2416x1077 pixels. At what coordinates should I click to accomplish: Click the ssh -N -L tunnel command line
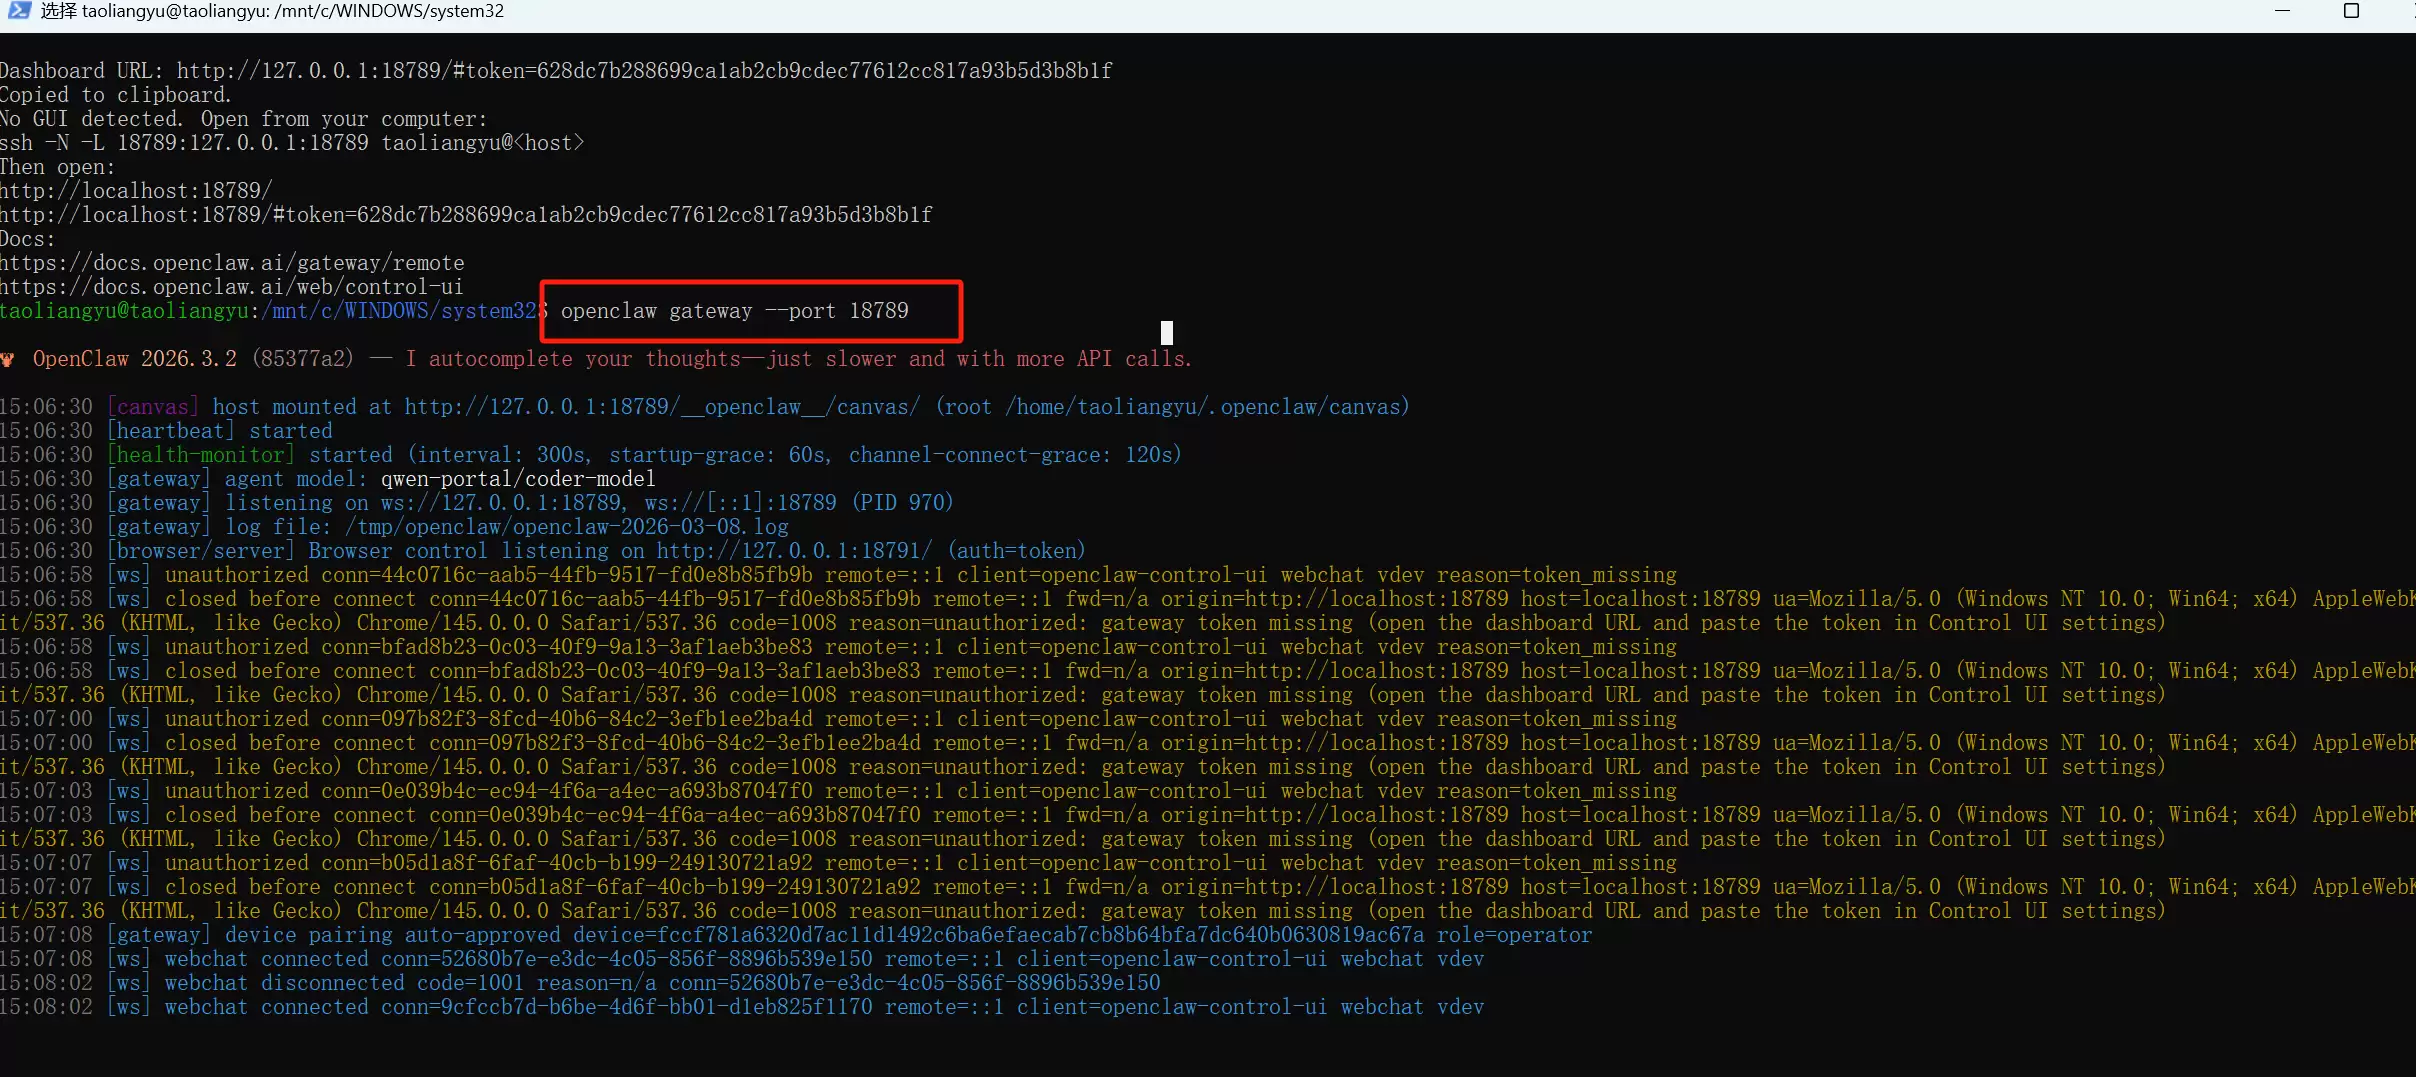point(292,143)
